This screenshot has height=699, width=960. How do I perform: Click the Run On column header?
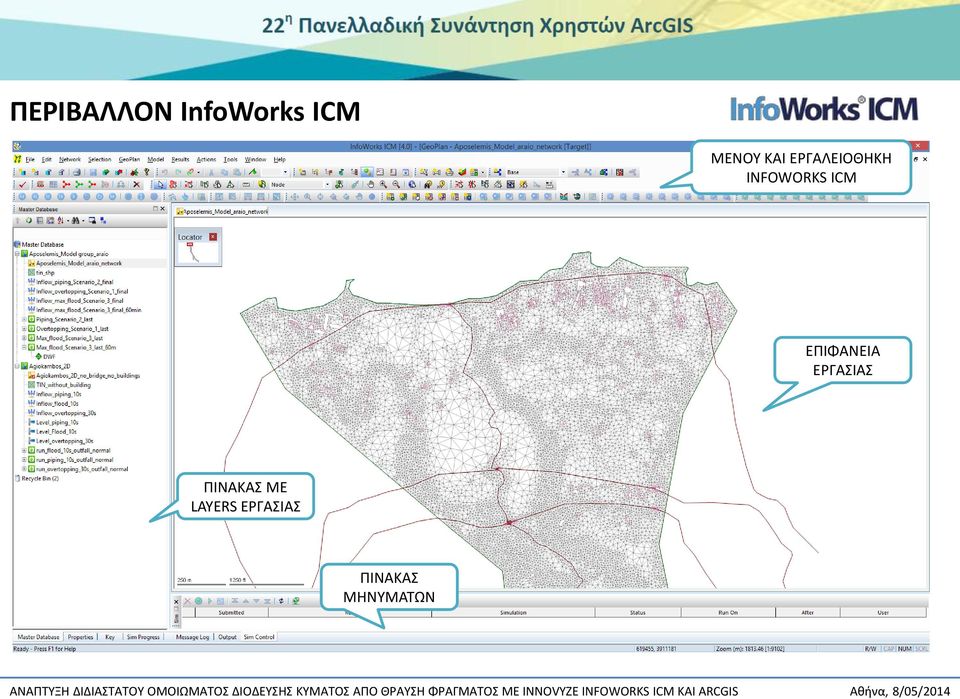point(728,613)
